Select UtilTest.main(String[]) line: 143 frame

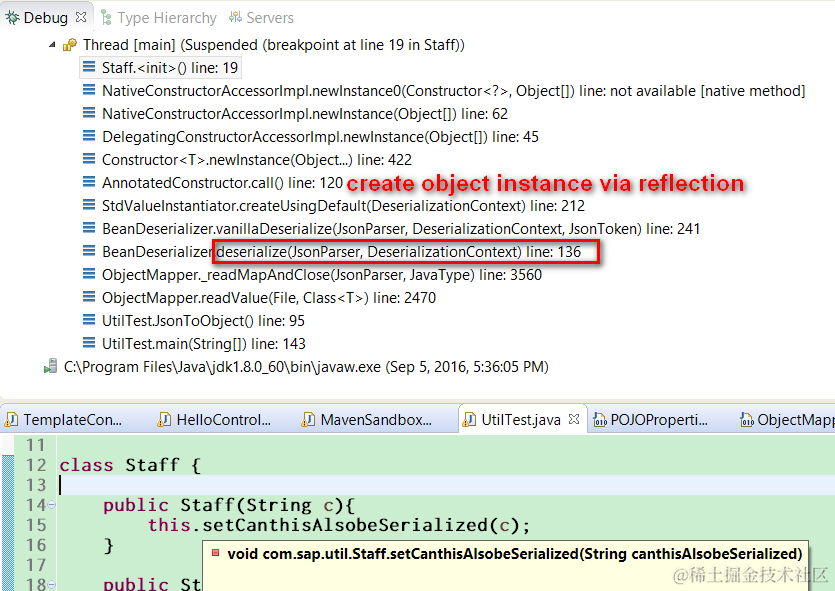point(204,343)
